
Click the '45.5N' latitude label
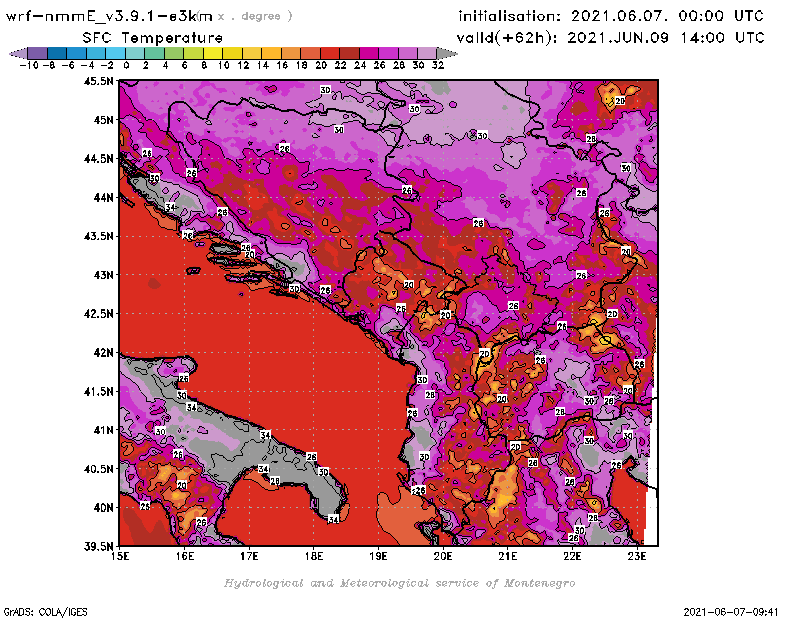[x=98, y=81]
